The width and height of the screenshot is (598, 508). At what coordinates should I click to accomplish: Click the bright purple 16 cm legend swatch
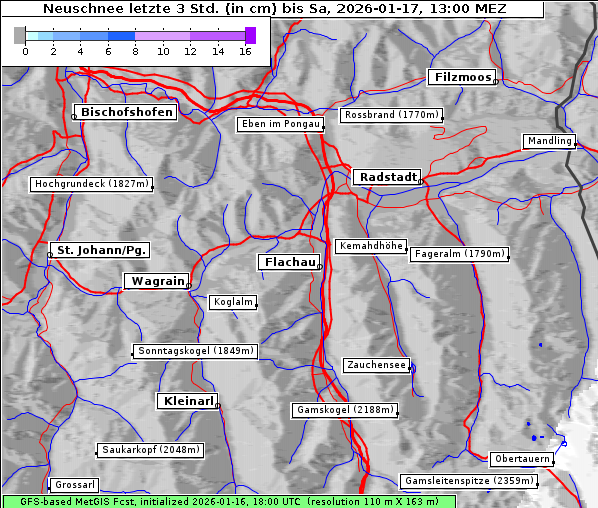[251, 35]
